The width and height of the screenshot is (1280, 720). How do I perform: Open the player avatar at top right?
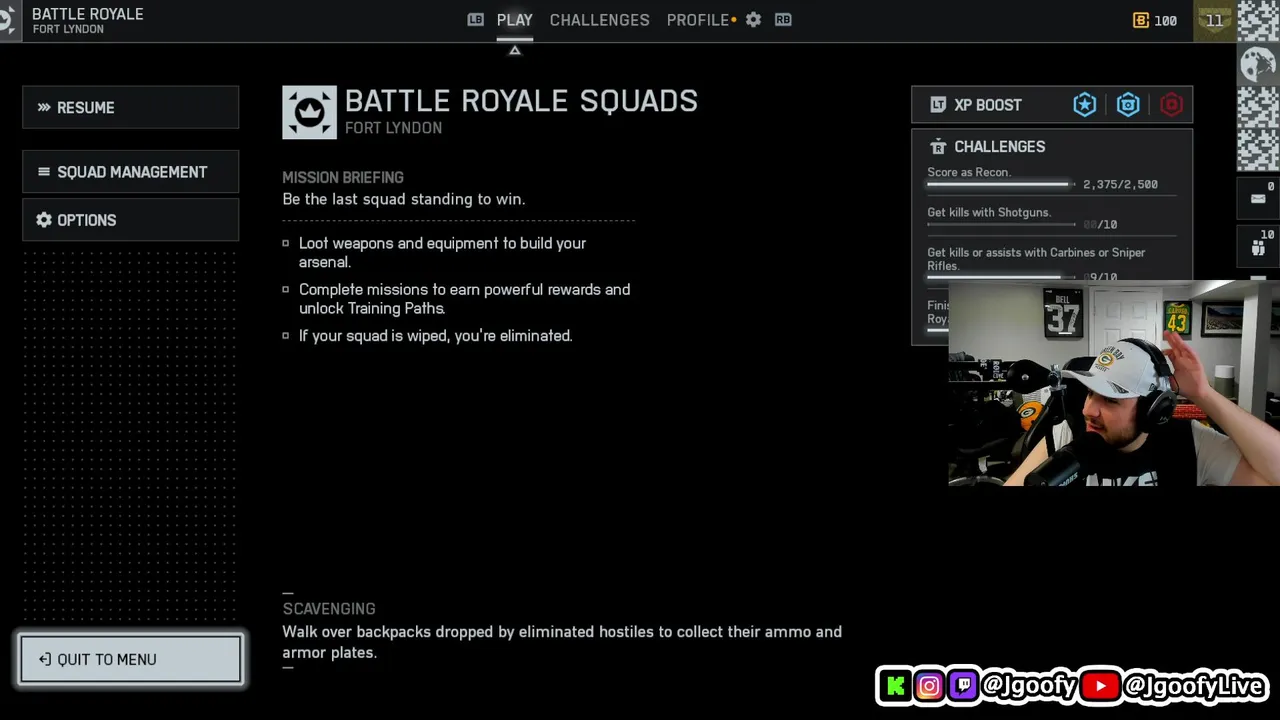click(1258, 64)
